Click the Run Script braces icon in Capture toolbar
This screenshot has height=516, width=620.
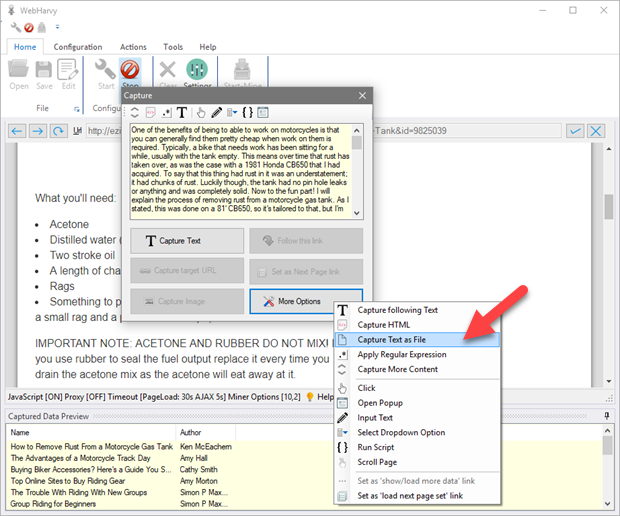click(x=248, y=113)
